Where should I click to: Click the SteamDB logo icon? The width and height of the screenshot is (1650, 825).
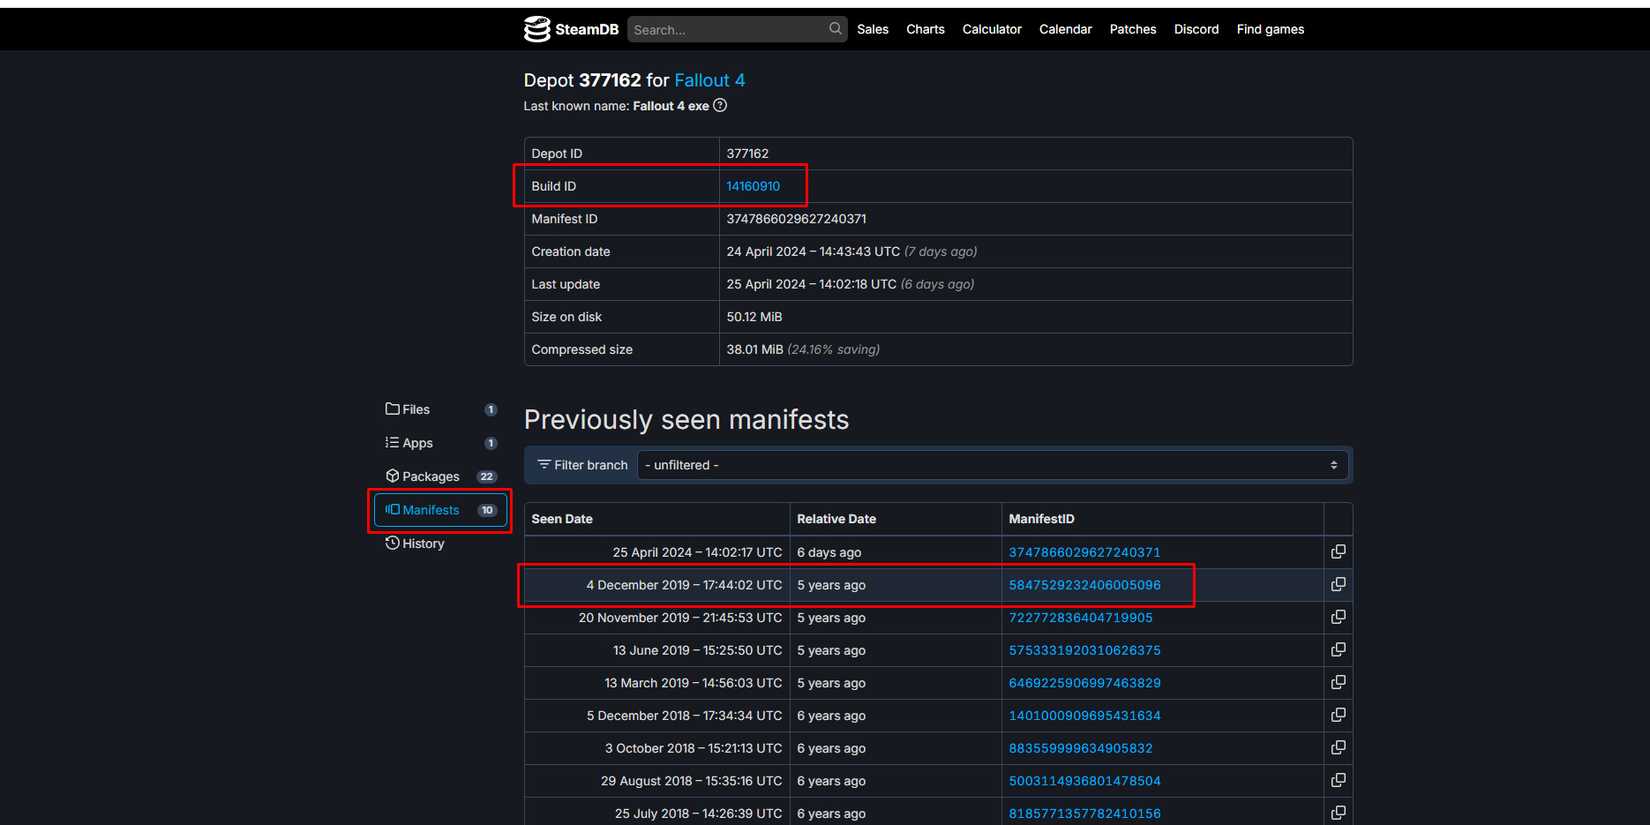pyautogui.click(x=537, y=29)
